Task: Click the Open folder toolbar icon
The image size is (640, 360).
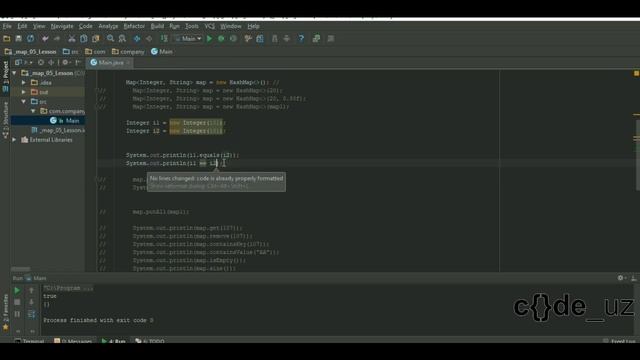Action: coord(7,39)
